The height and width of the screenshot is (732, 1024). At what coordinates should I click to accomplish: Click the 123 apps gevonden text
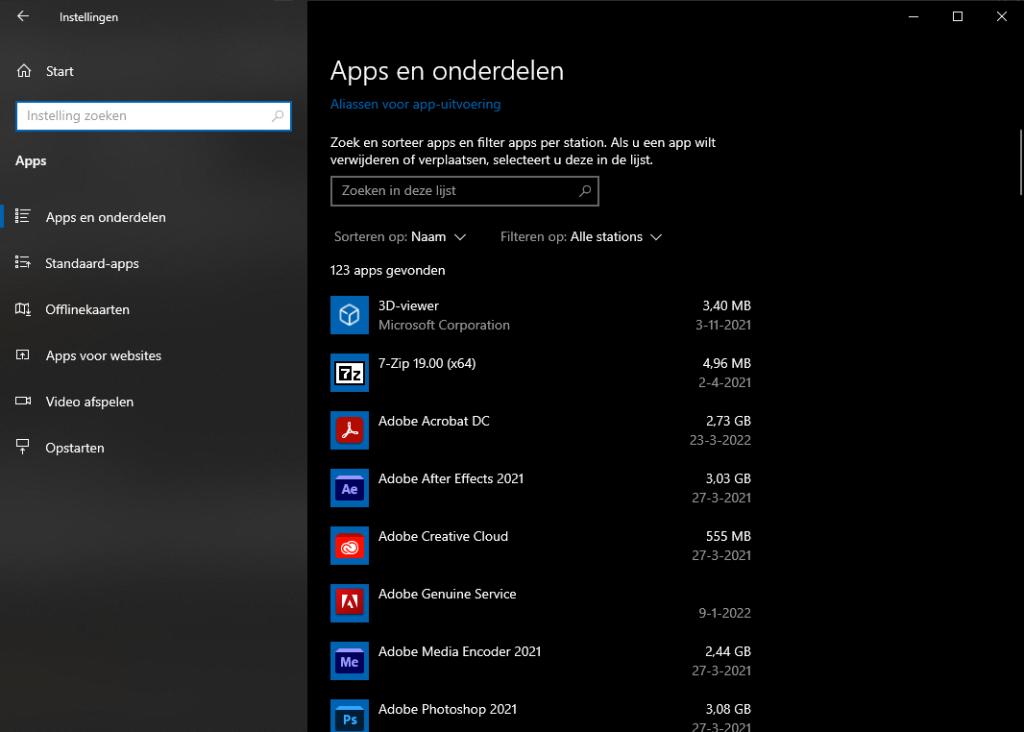pyautogui.click(x=388, y=270)
